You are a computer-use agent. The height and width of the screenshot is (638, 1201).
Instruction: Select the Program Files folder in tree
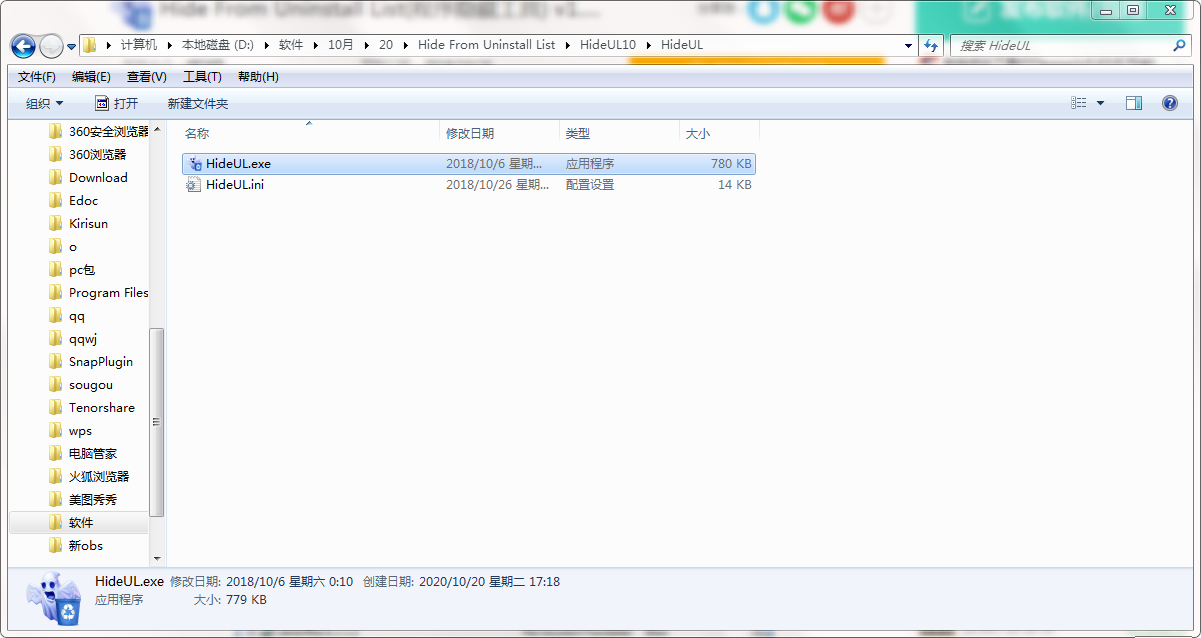click(98, 292)
